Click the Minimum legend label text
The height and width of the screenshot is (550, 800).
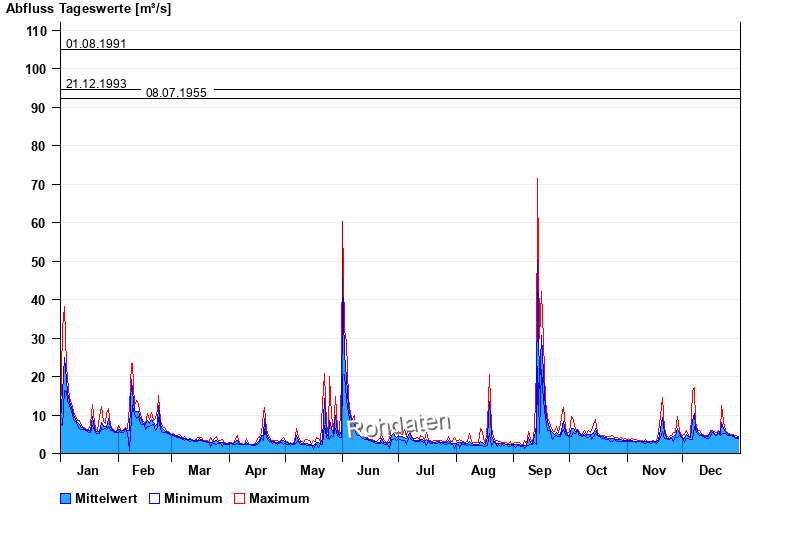(x=193, y=498)
